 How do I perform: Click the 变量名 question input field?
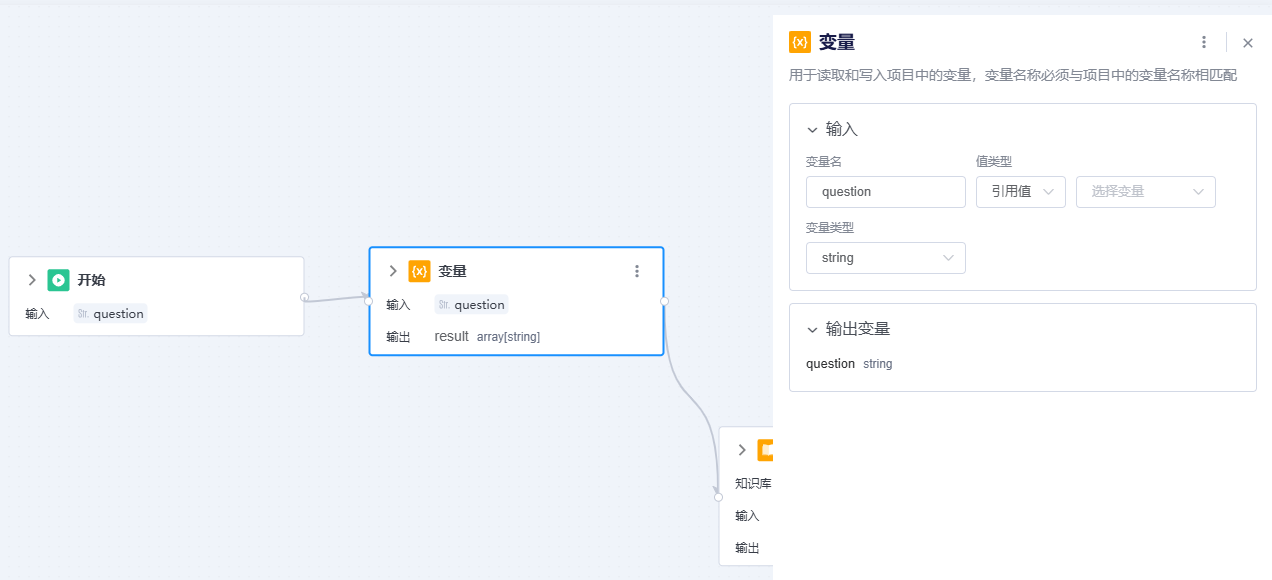886,192
